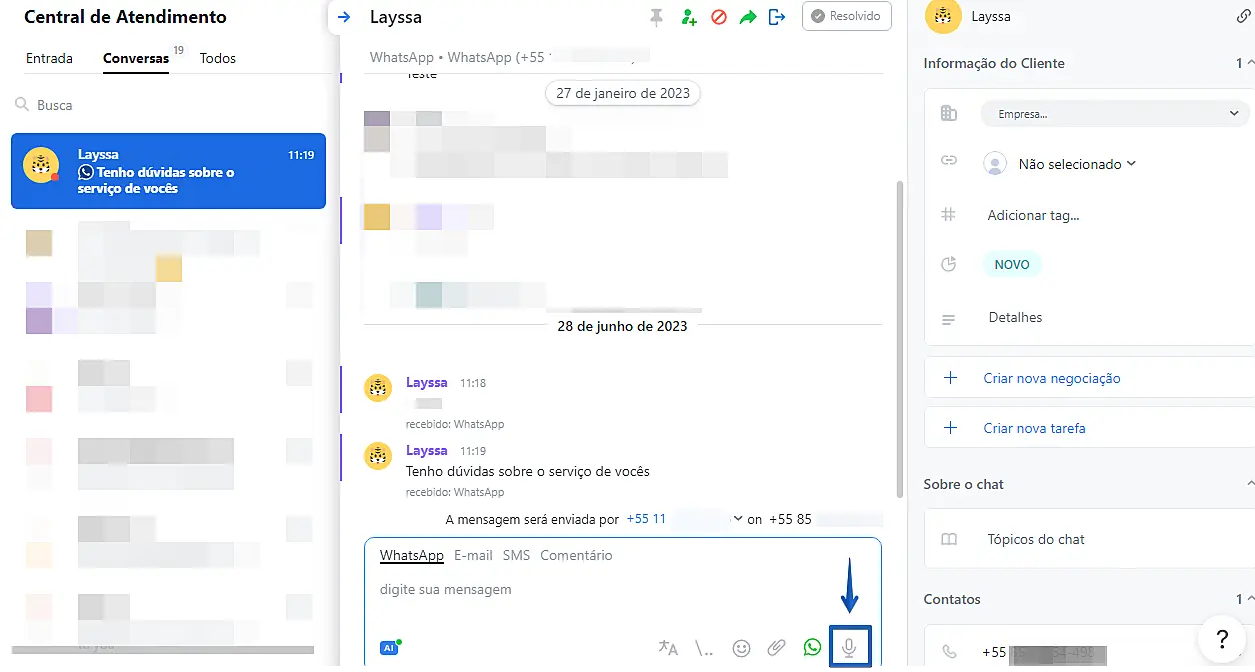Click the microphone icon to record audio
Viewport: 1255px width, 672px height.
click(x=849, y=648)
